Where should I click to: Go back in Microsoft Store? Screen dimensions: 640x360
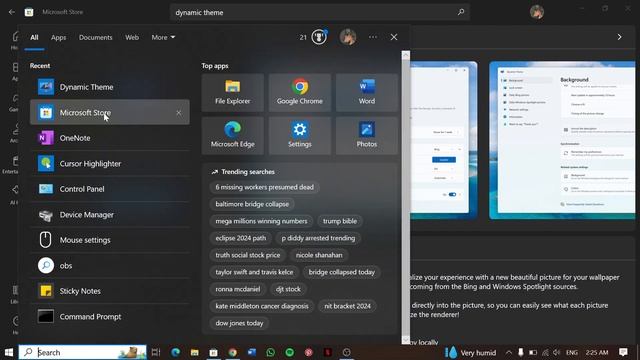11,12
